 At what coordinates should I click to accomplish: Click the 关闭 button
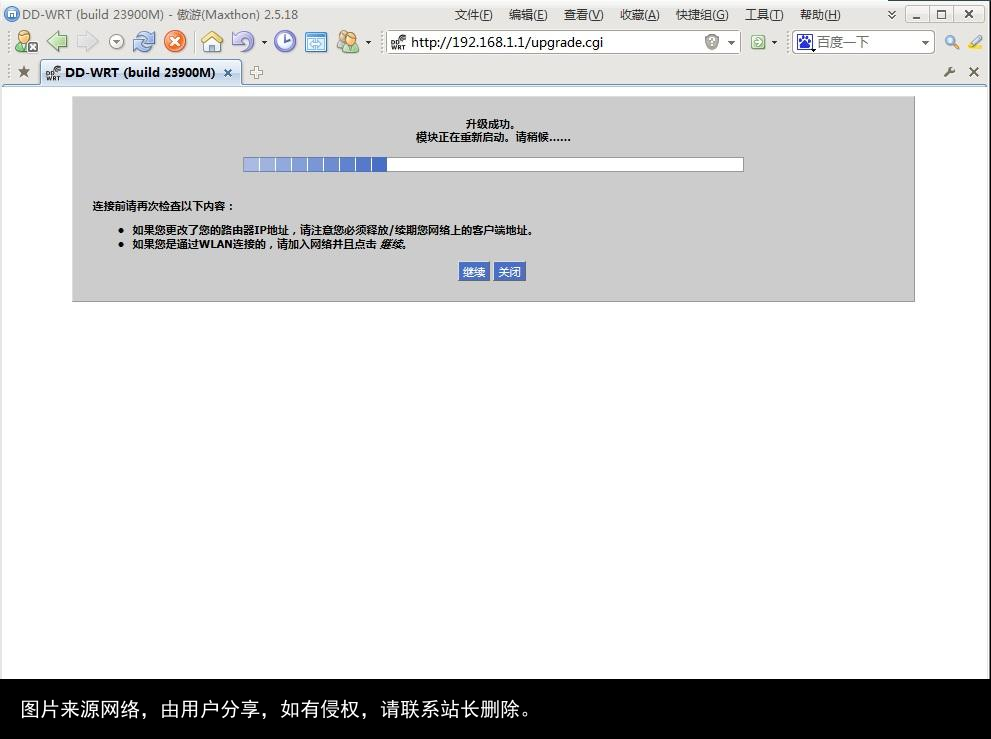(x=509, y=271)
